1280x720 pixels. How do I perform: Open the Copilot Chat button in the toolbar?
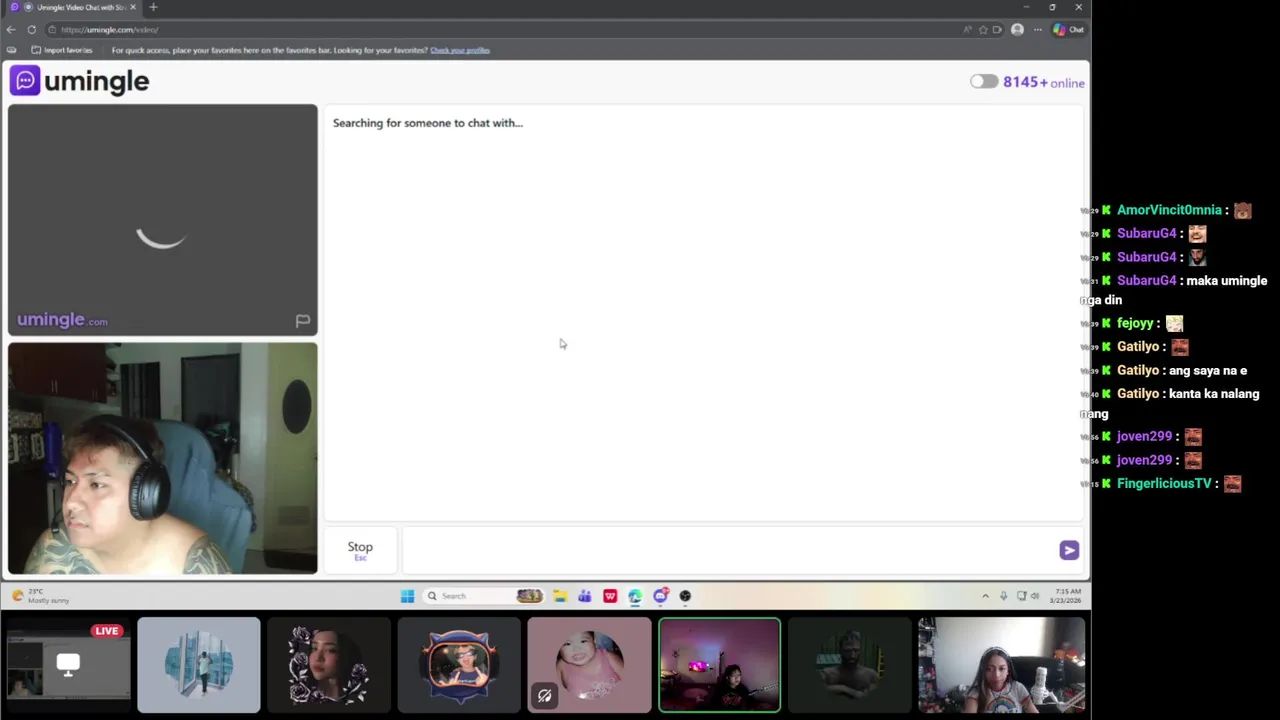click(1068, 30)
